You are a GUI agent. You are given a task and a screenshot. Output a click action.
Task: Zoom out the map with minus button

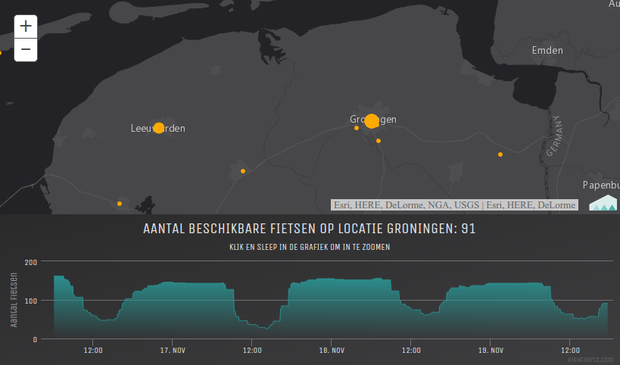(26, 50)
